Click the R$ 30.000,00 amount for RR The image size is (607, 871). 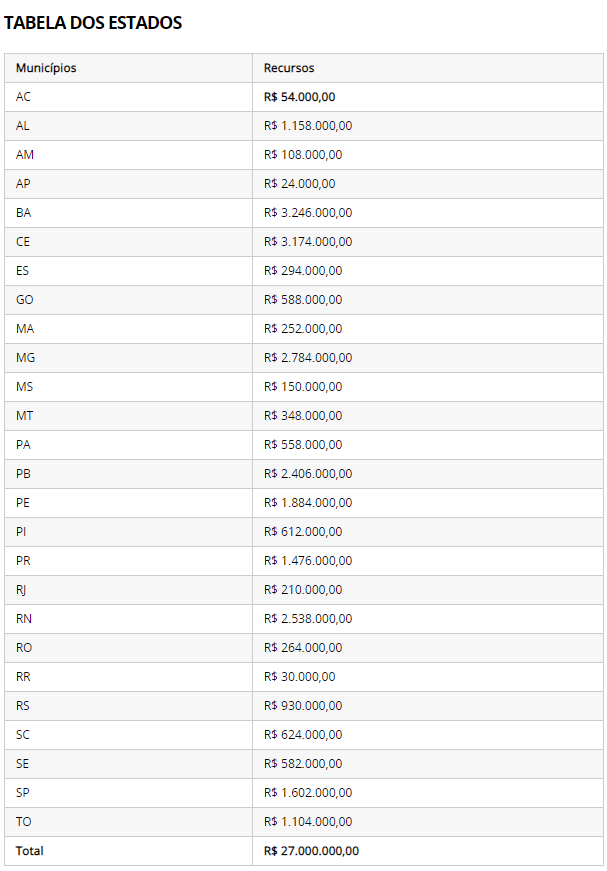(299, 677)
